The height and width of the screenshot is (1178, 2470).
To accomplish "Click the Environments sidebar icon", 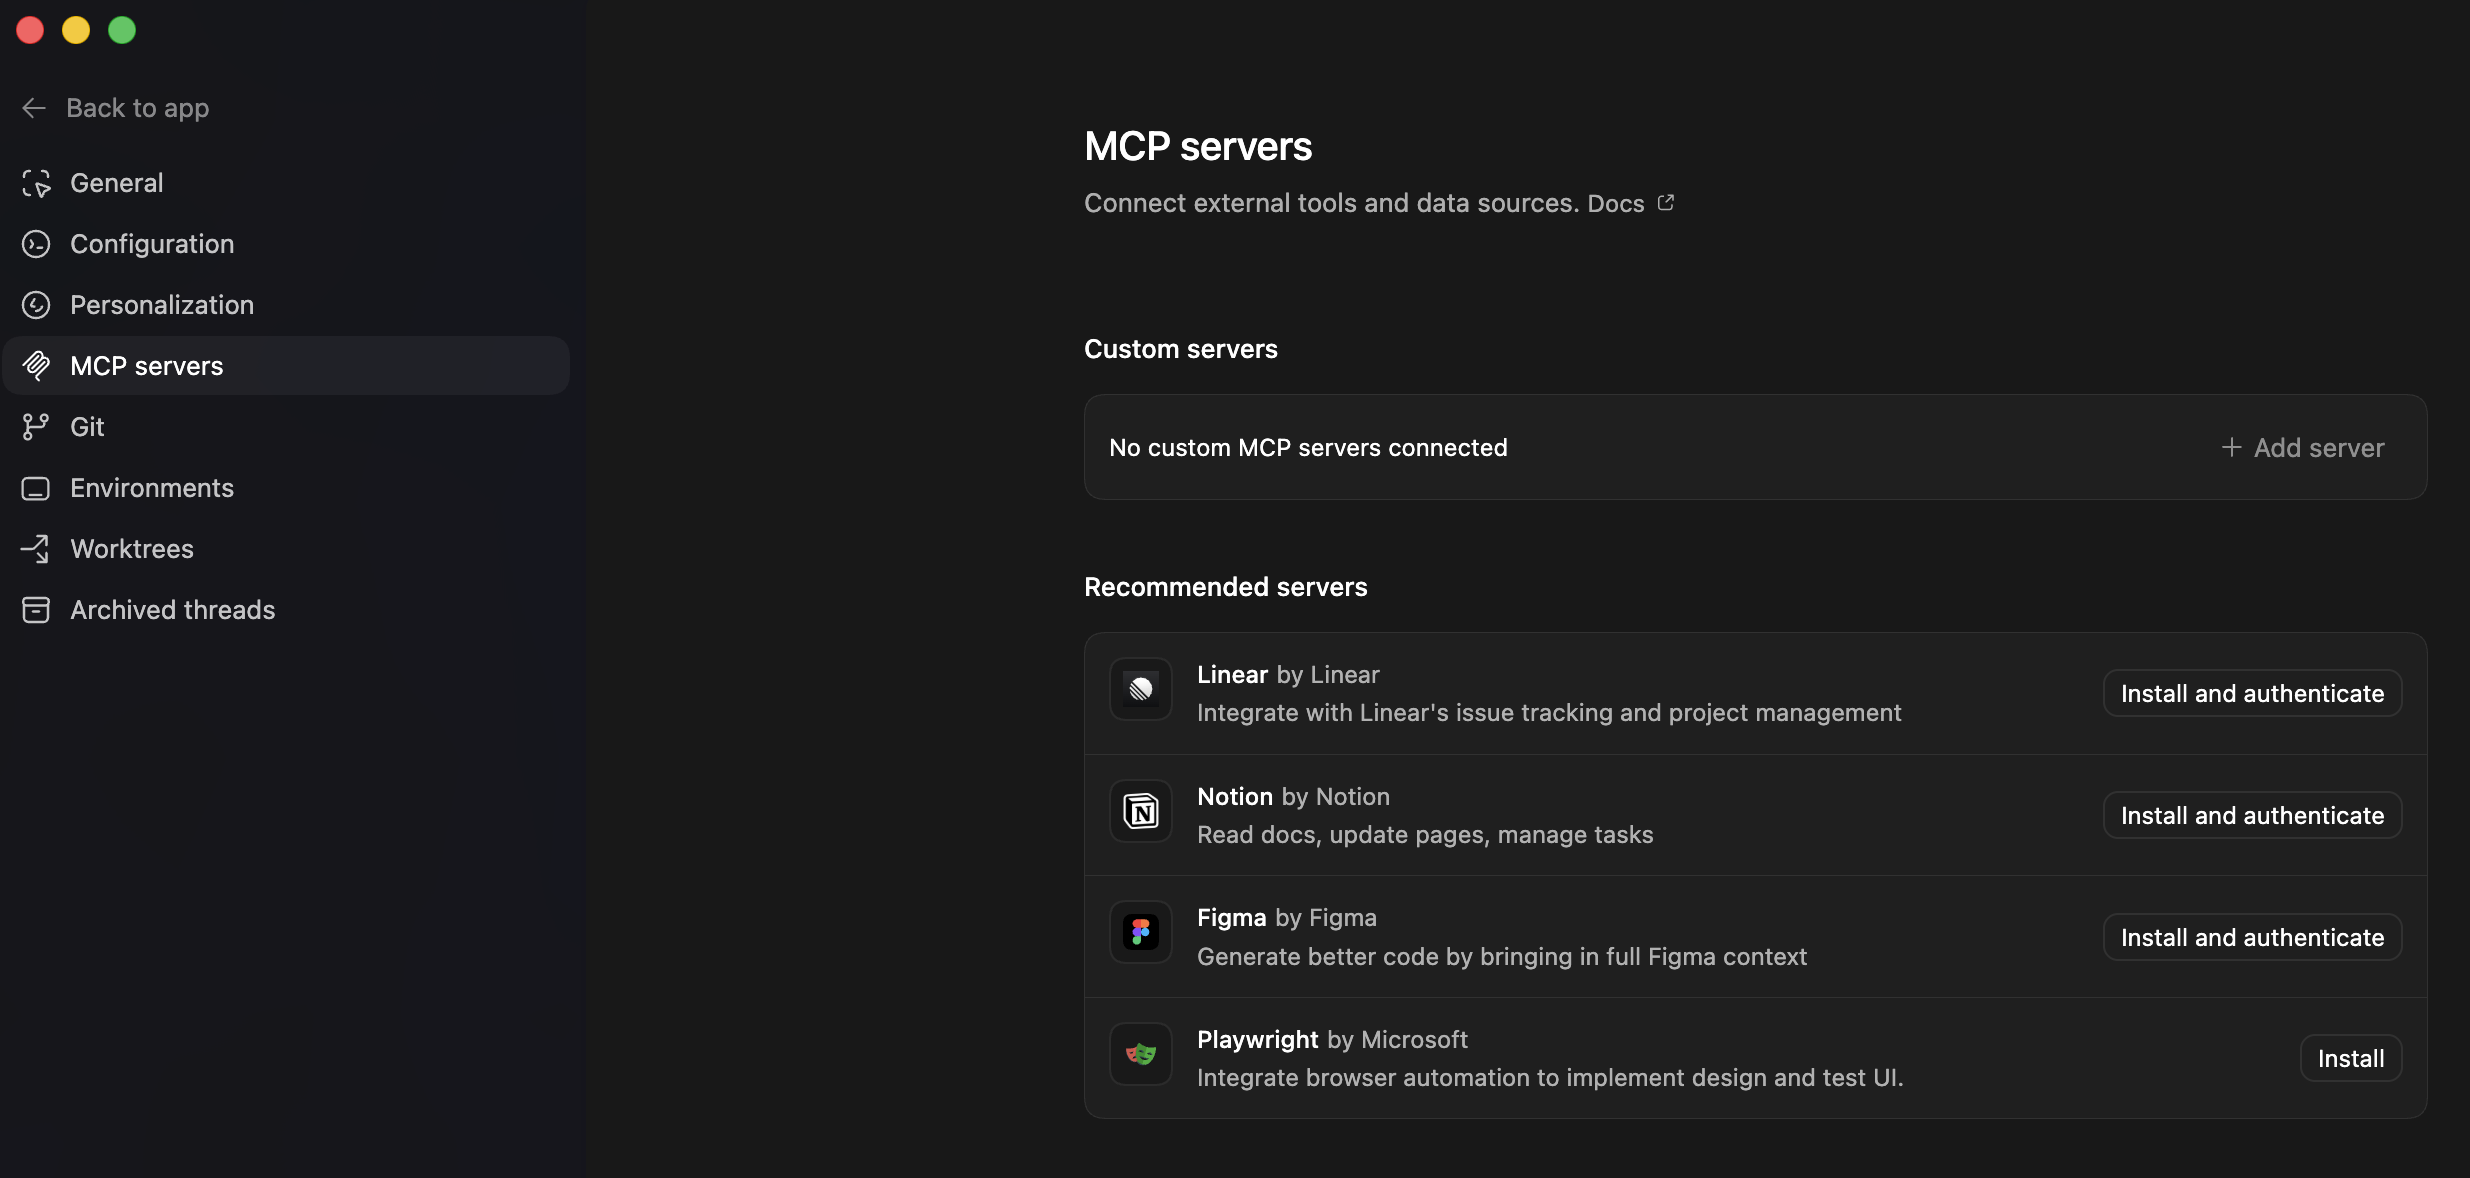I will 36,488.
